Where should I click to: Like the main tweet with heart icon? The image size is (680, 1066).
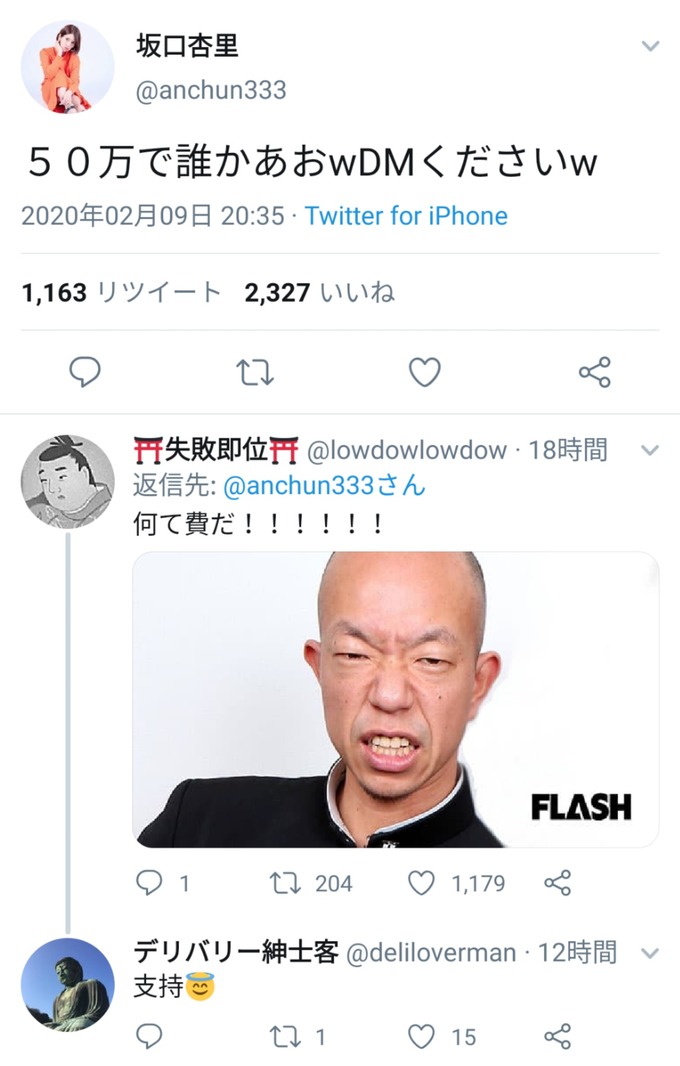point(424,372)
